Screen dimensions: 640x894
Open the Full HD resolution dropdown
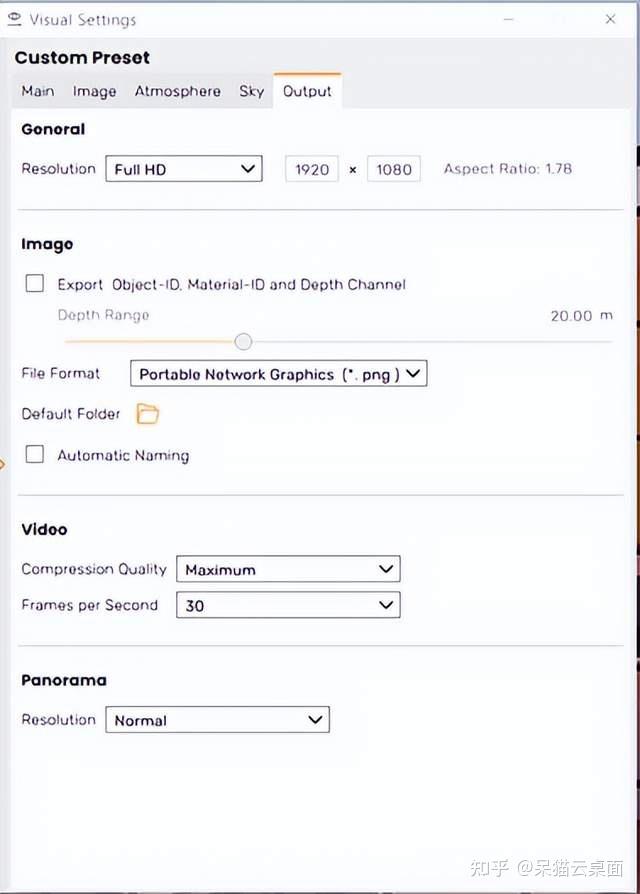tap(183, 169)
